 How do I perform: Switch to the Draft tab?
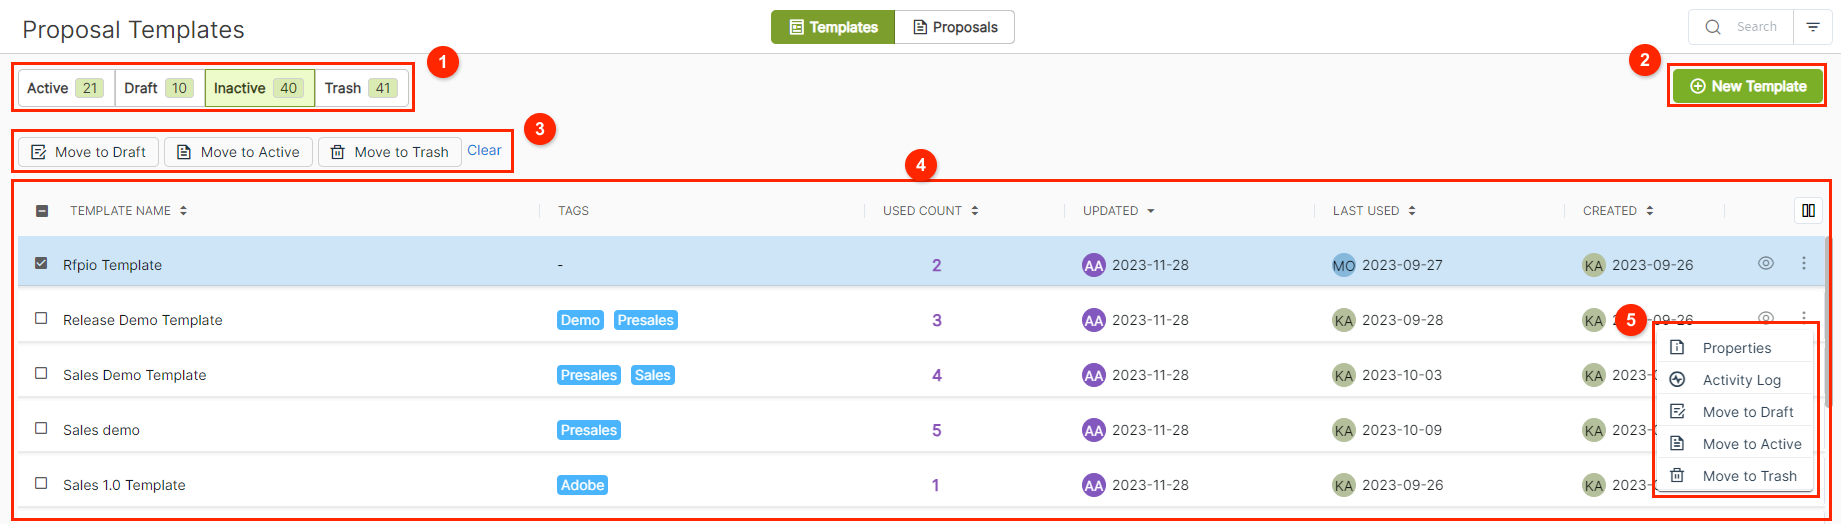pyautogui.click(x=160, y=88)
